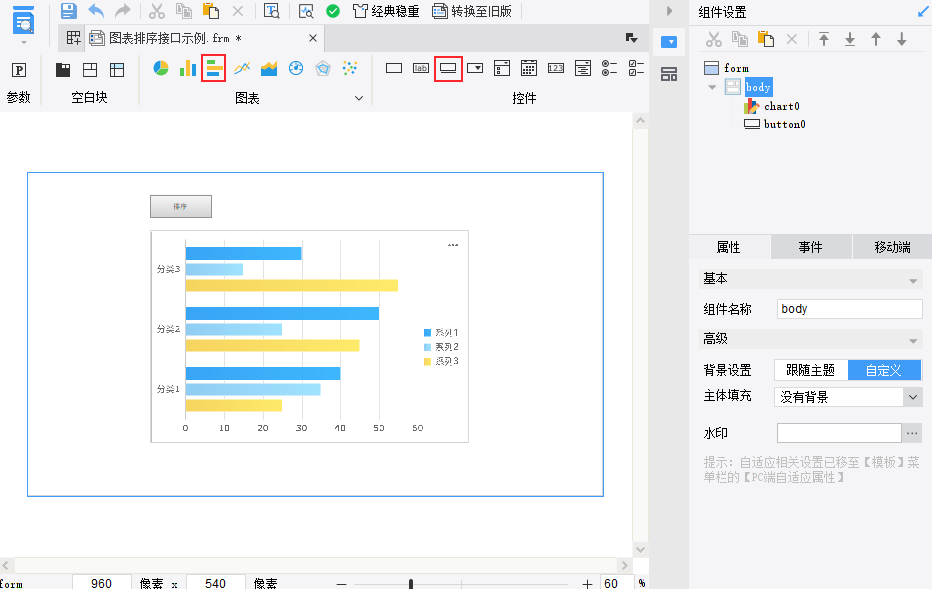Switch to the 属性 tab
This screenshot has height=589, width=932.
[x=729, y=247]
